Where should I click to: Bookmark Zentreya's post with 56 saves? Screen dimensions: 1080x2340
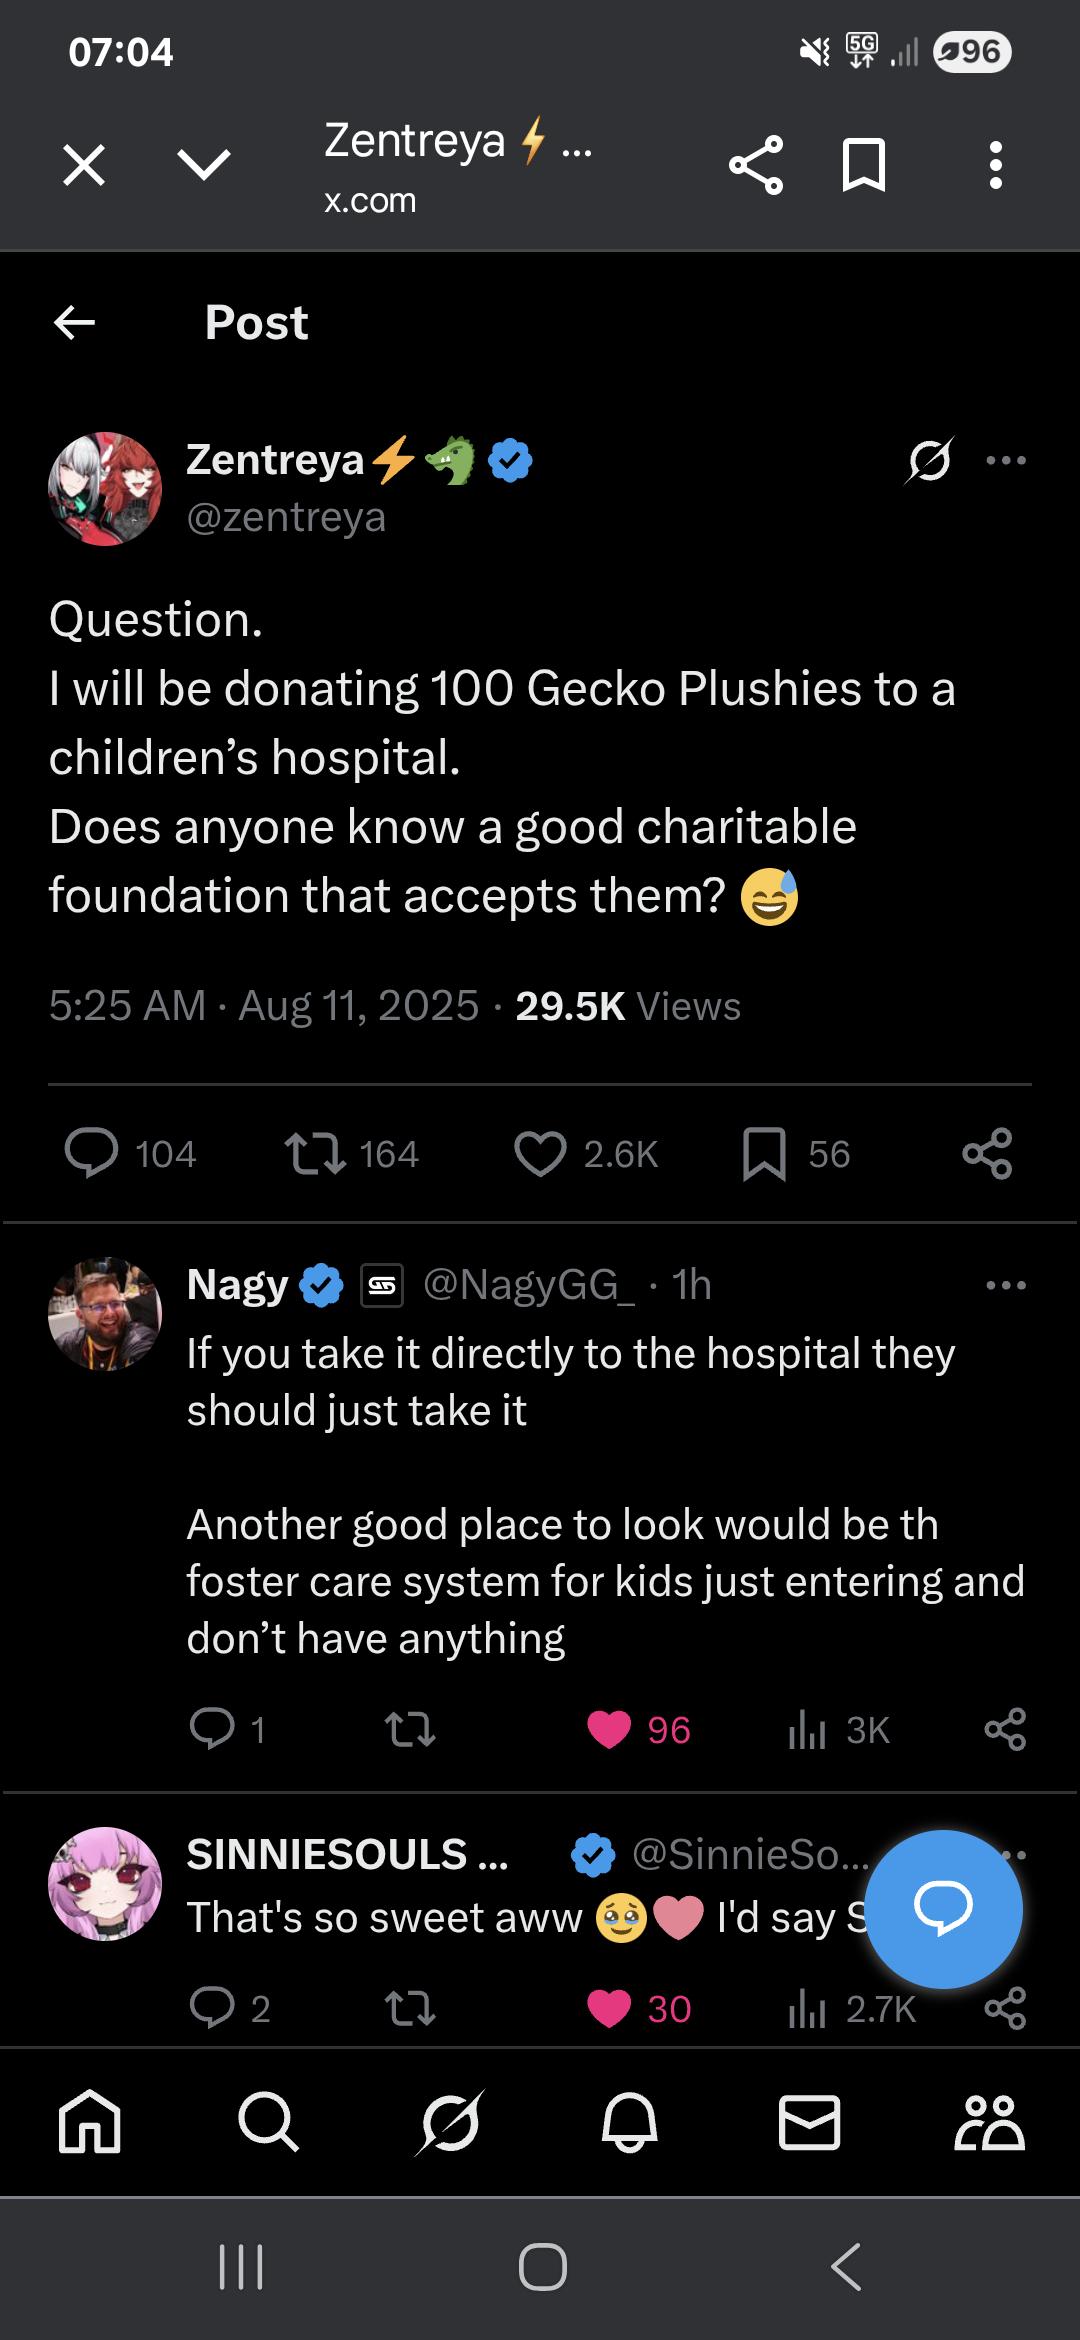[764, 1154]
